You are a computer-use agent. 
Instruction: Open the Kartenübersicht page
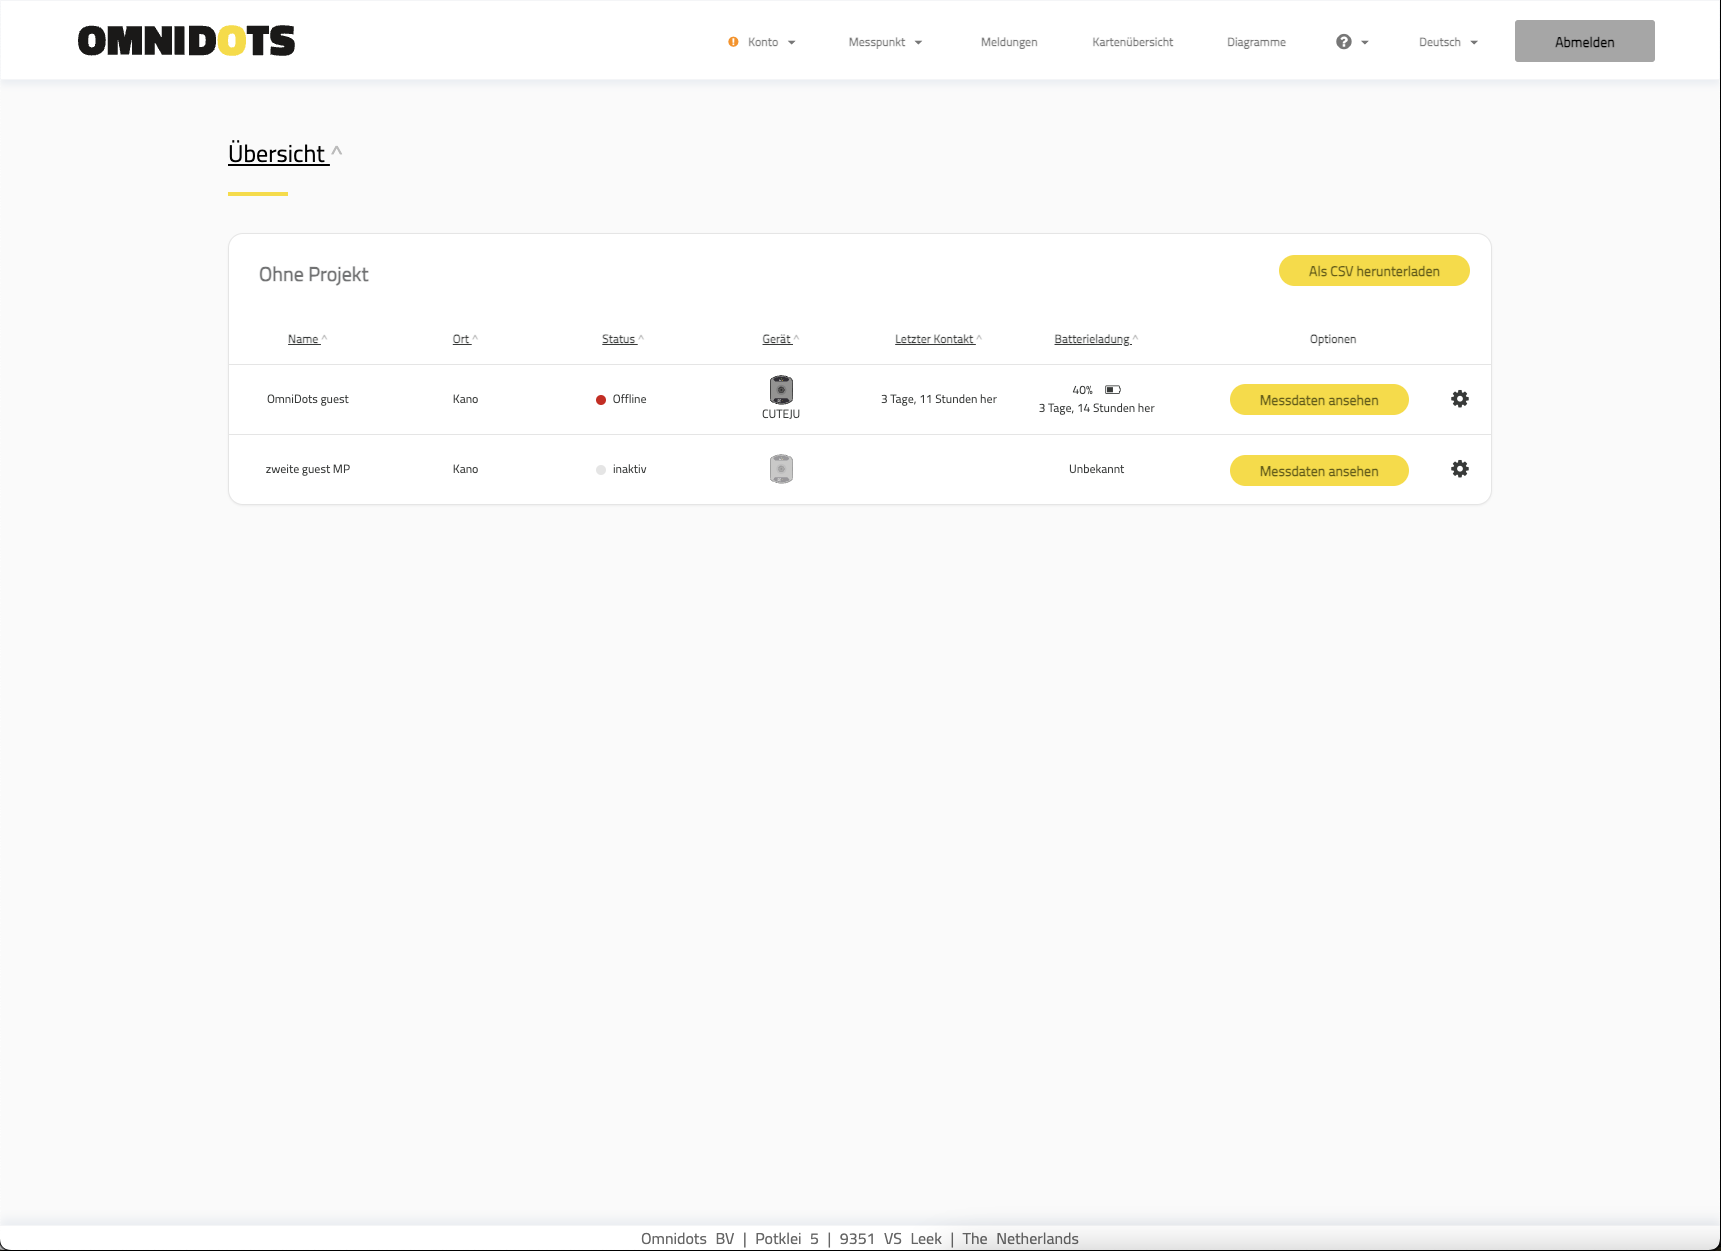1132,42
